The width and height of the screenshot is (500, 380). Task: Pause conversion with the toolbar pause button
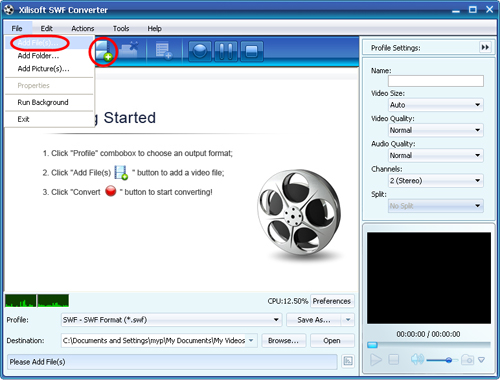click(226, 51)
